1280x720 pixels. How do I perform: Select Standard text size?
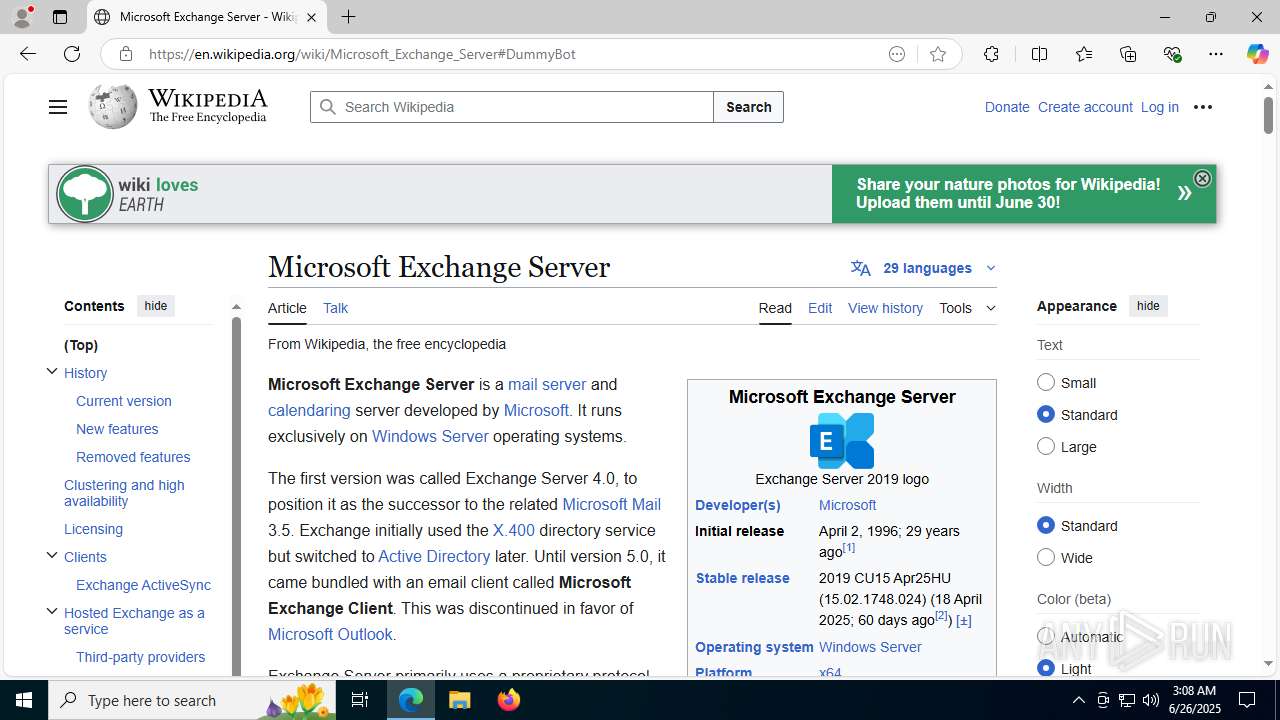tap(1046, 414)
